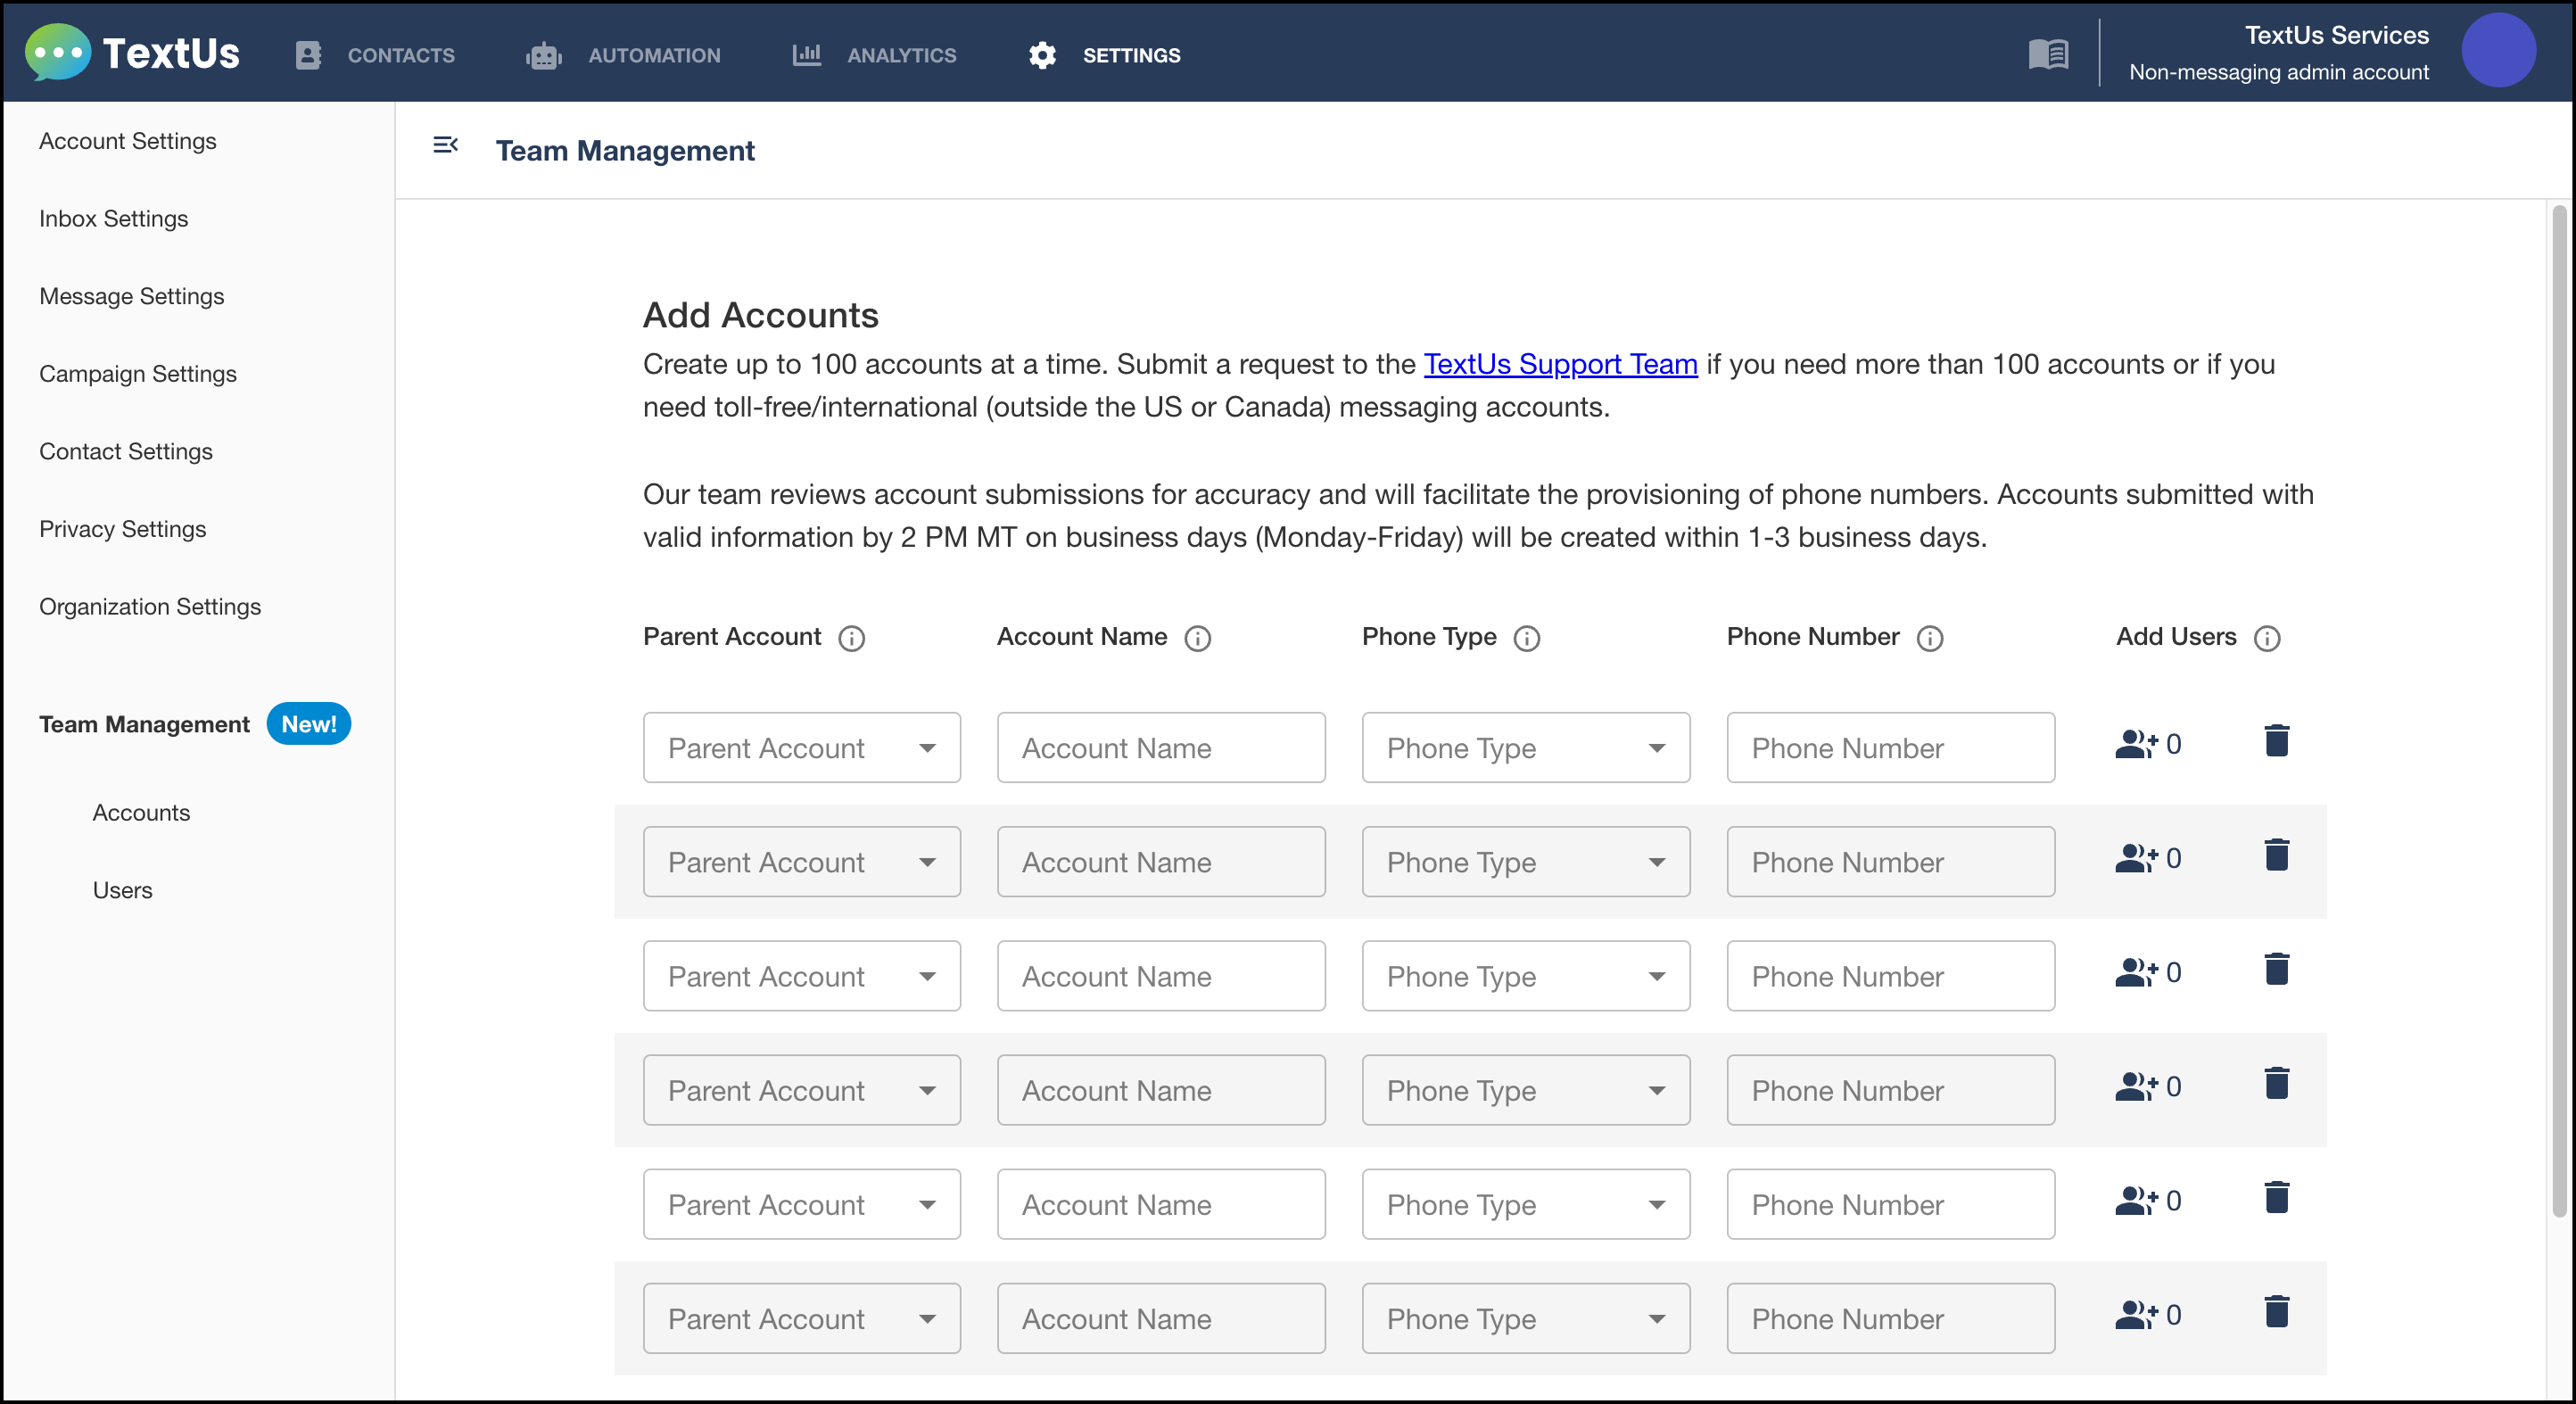Click the Phone Type info icon
The image size is (2576, 1404).
pyautogui.click(x=1526, y=638)
